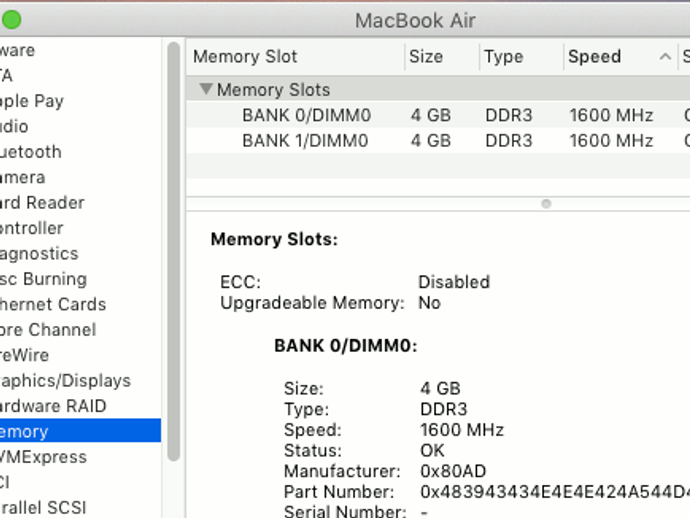Click the 1600 MHz cell for BANK 0

[x=611, y=115]
